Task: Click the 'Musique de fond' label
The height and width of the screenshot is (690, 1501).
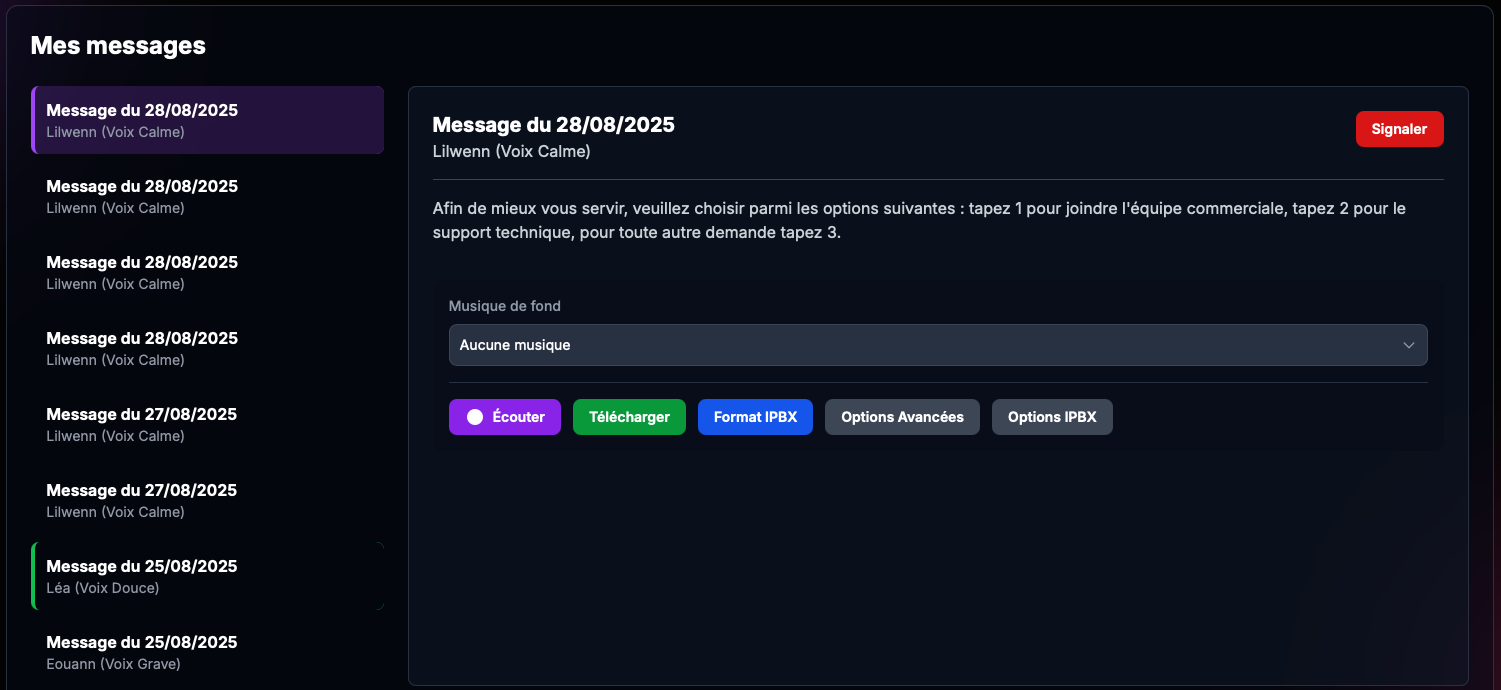Action: [x=504, y=306]
